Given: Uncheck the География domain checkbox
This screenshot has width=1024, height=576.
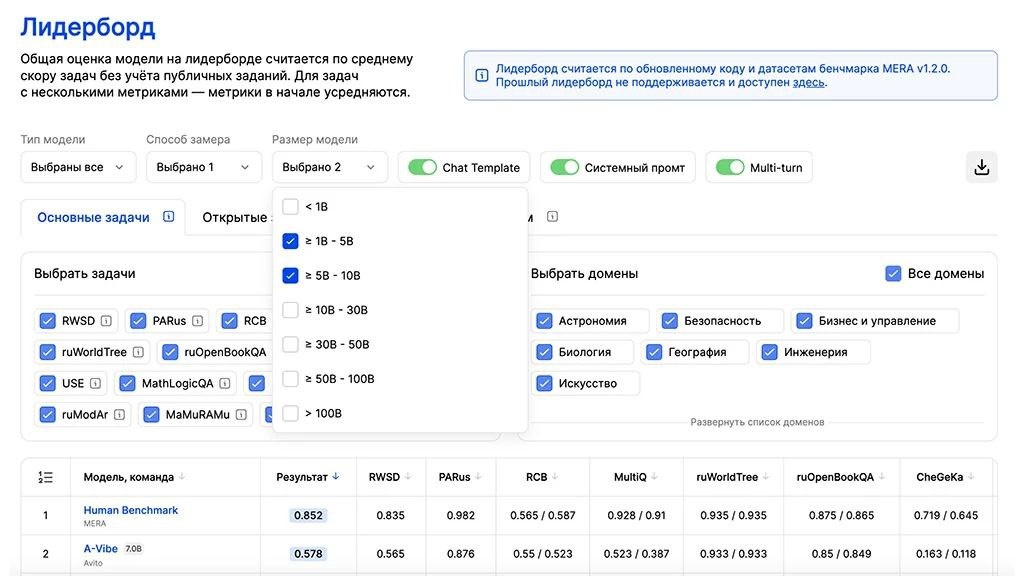Looking at the screenshot, I should [654, 352].
